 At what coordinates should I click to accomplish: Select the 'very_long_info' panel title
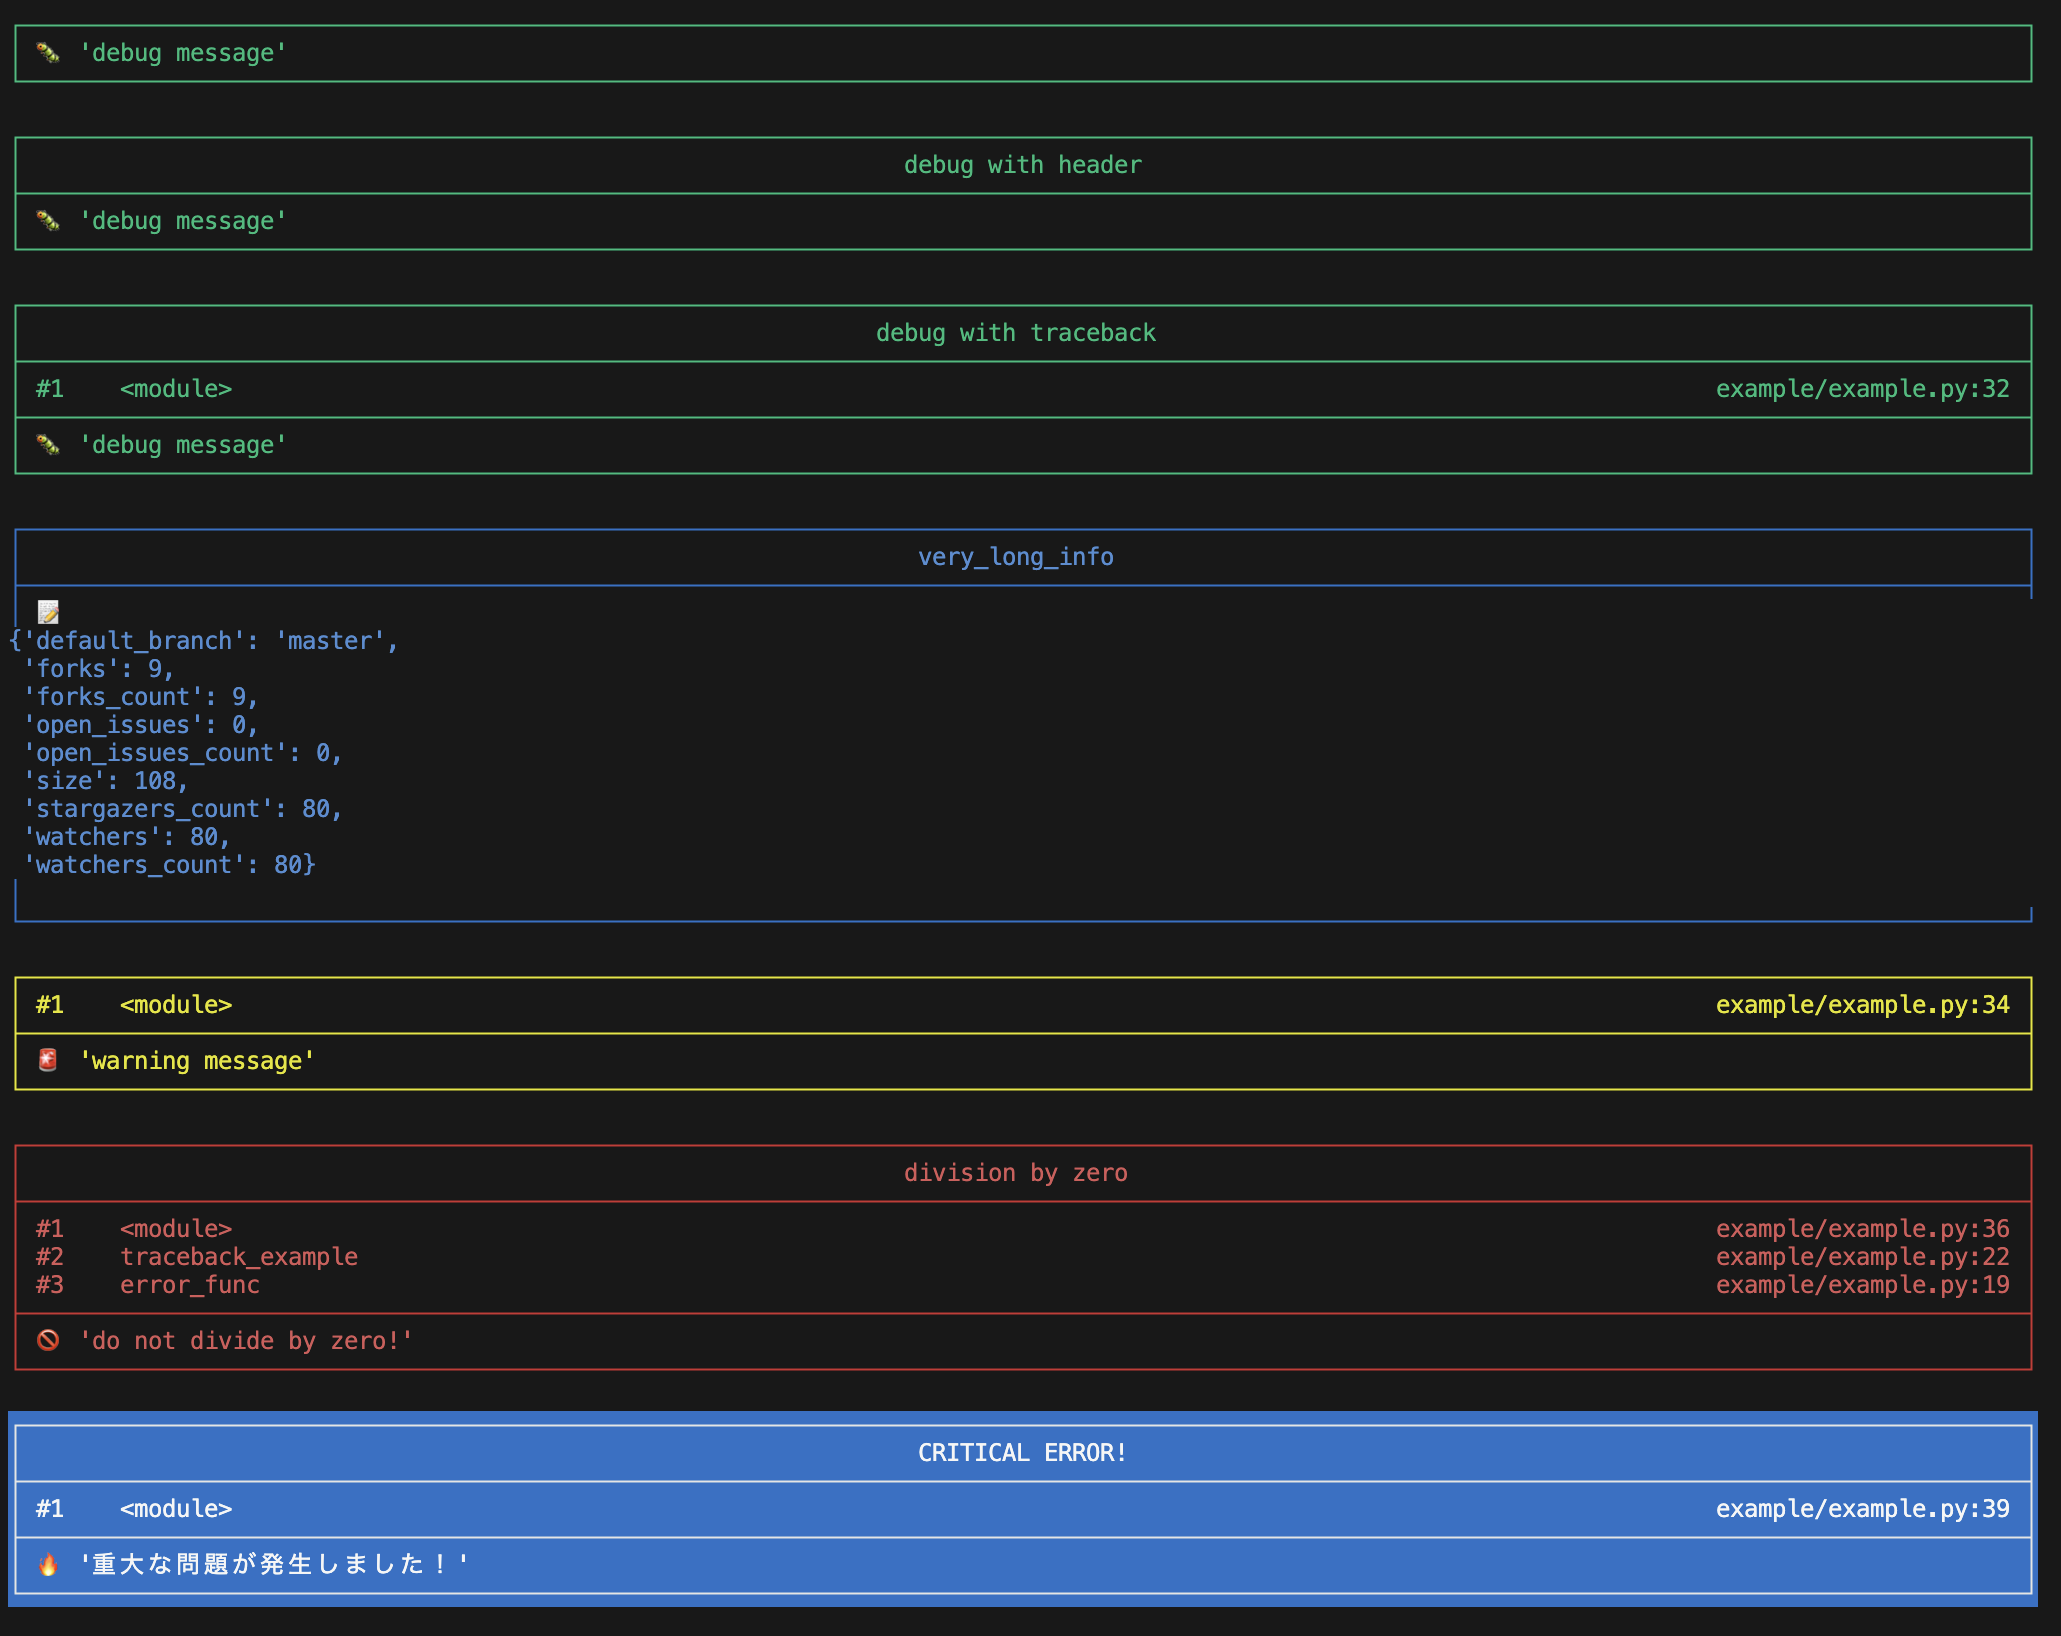click(x=1016, y=557)
